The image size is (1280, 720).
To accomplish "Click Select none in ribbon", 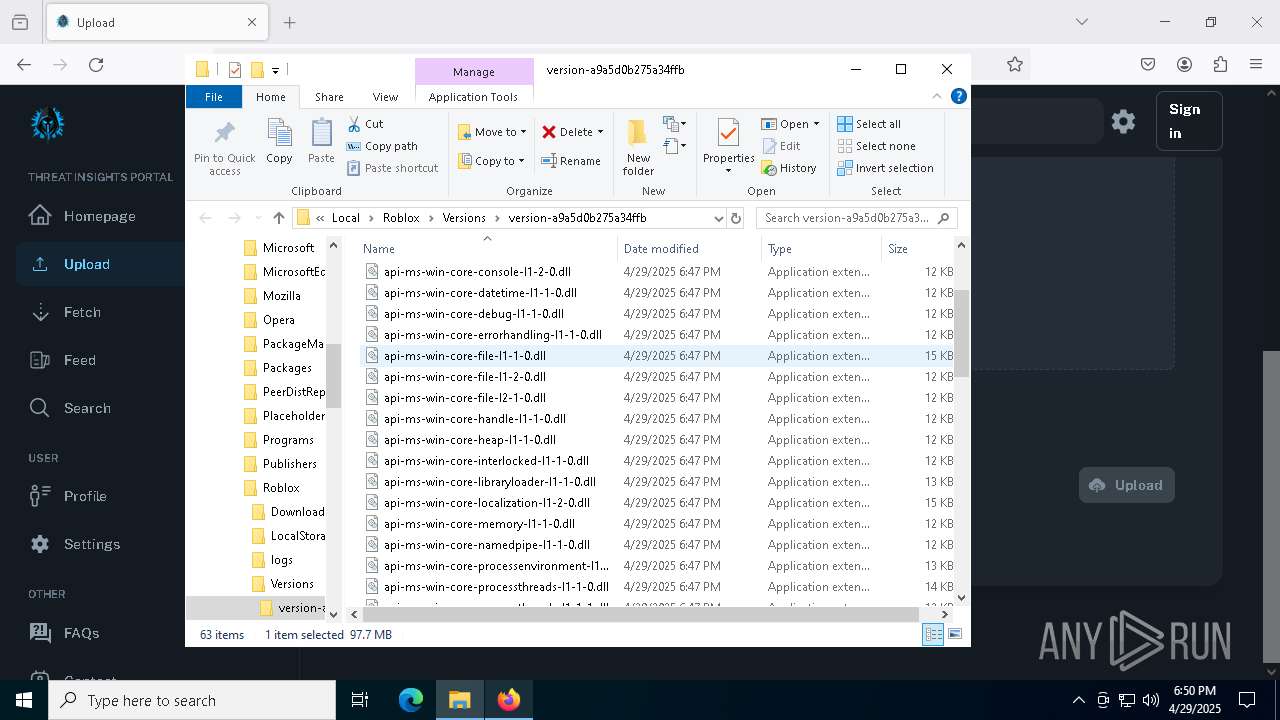I will (876, 146).
